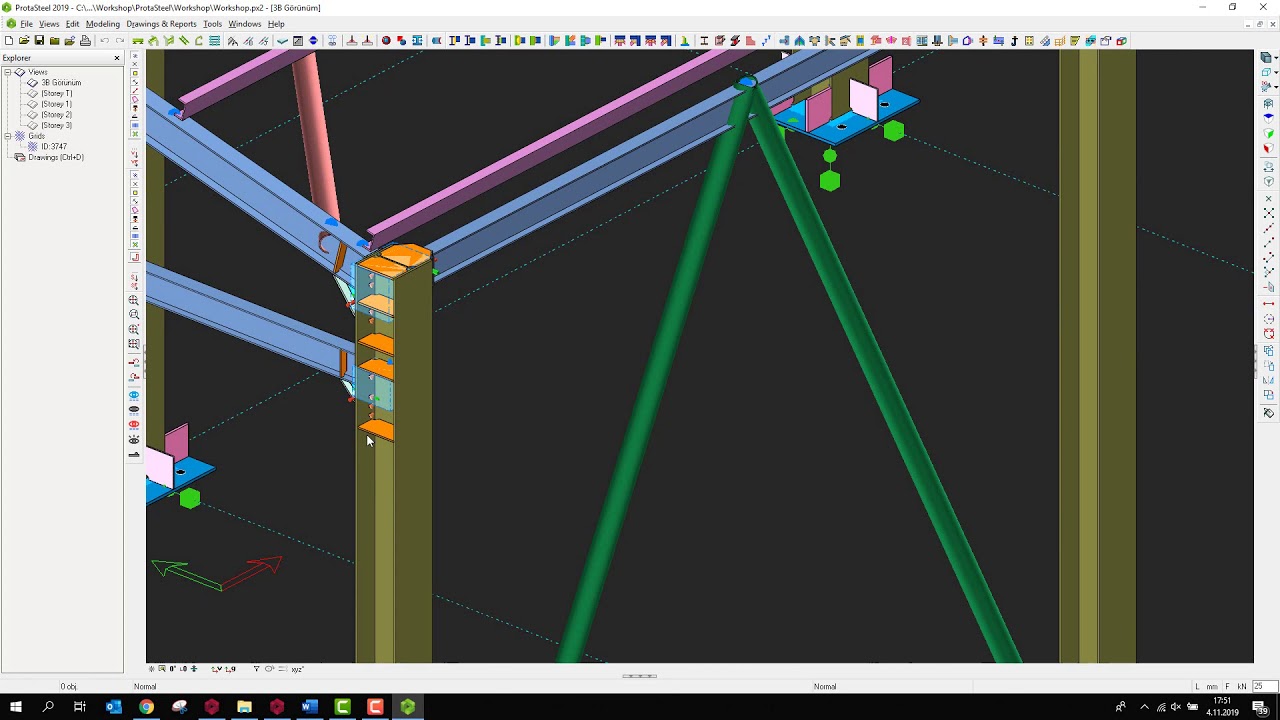Click the red eye visibility icon

click(134, 423)
